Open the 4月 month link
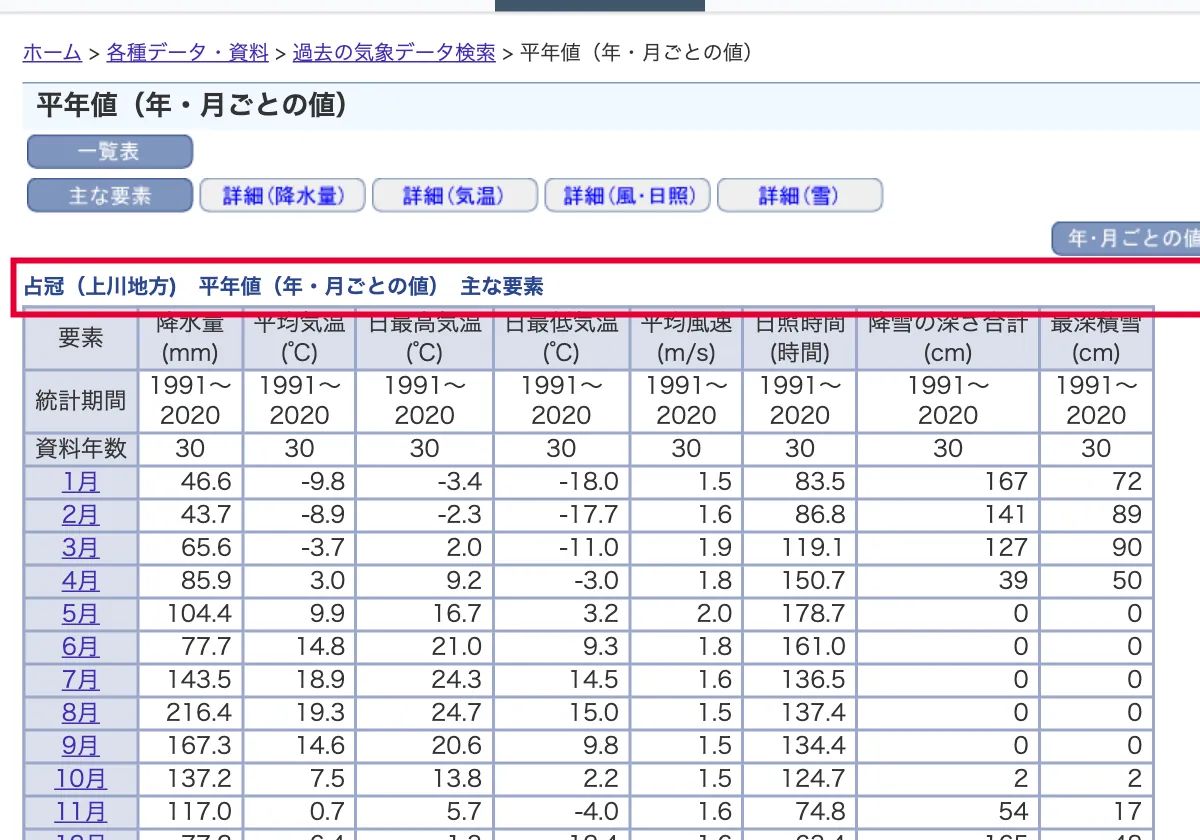Image resolution: width=1200 pixels, height=840 pixels. (x=81, y=581)
